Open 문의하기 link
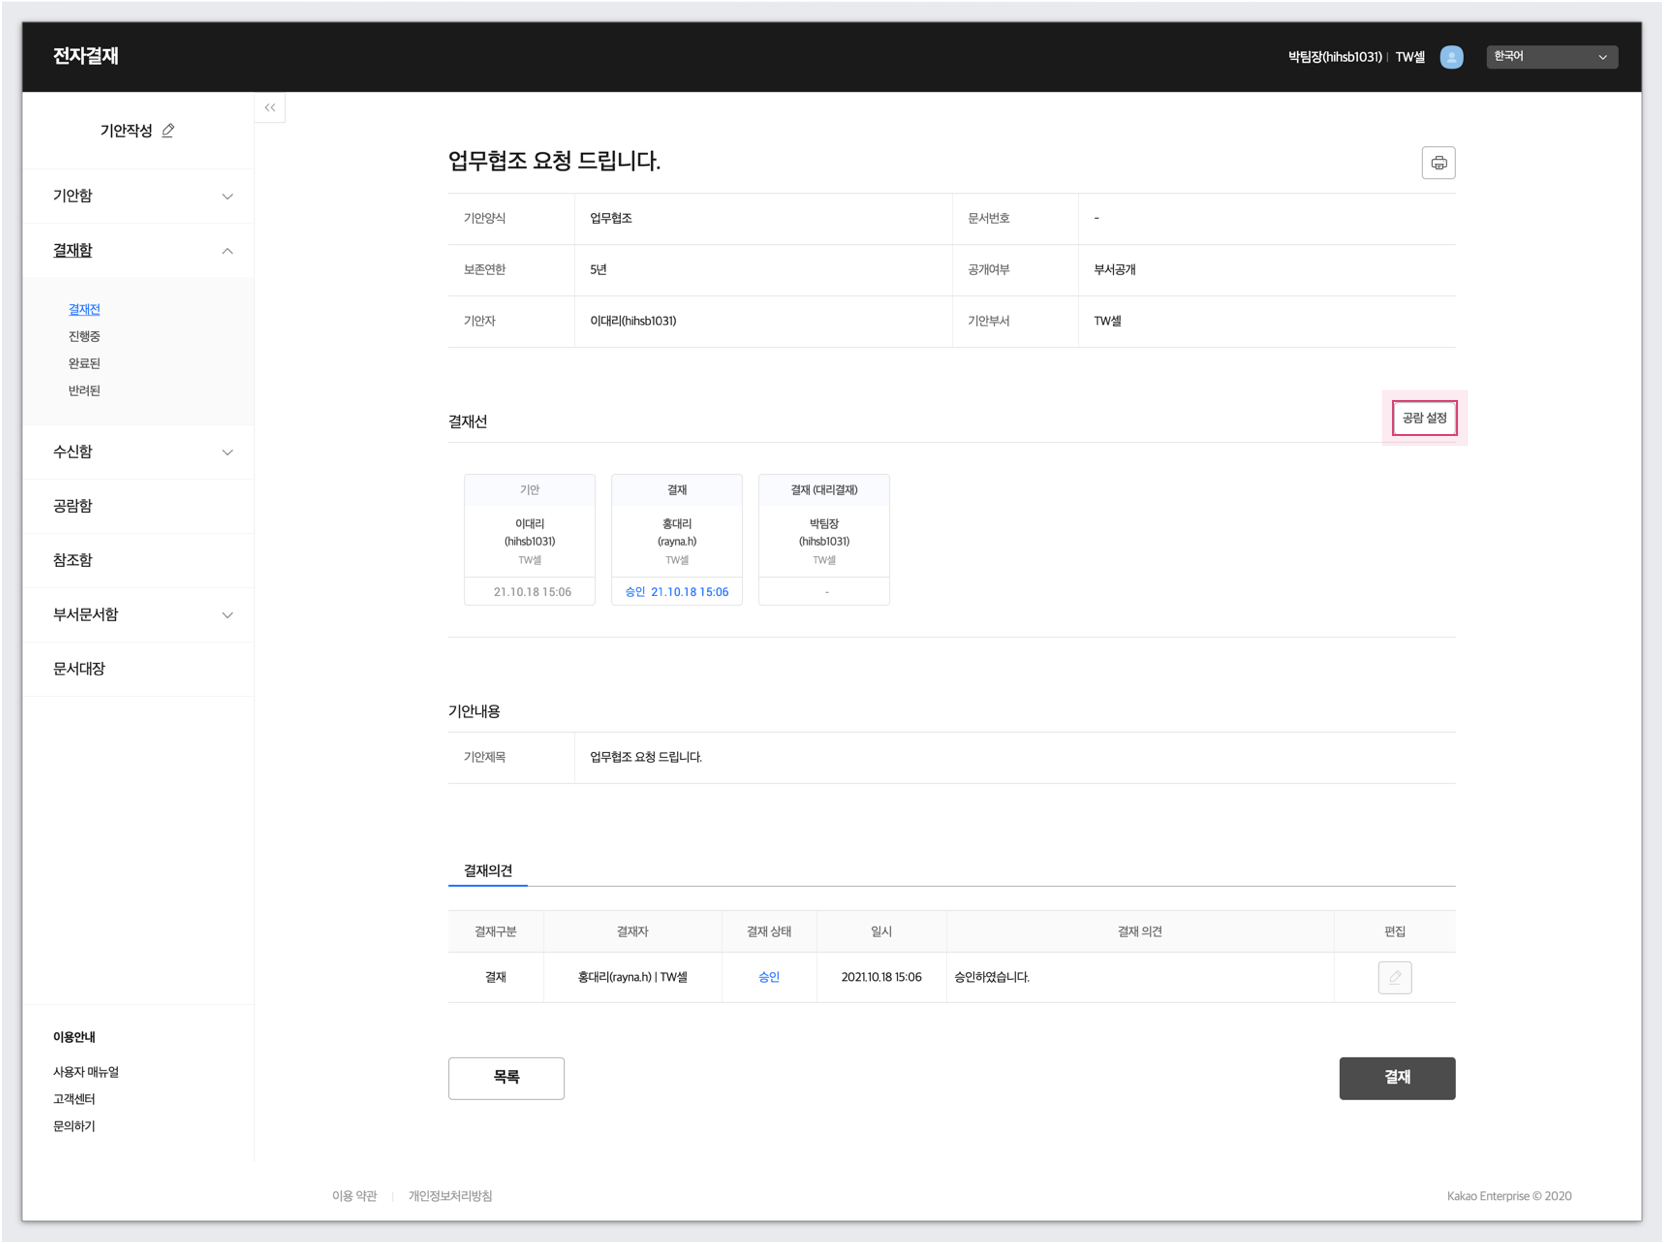The width and height of the screenshot is (1664, 1244). click(x=74, y=1126)
